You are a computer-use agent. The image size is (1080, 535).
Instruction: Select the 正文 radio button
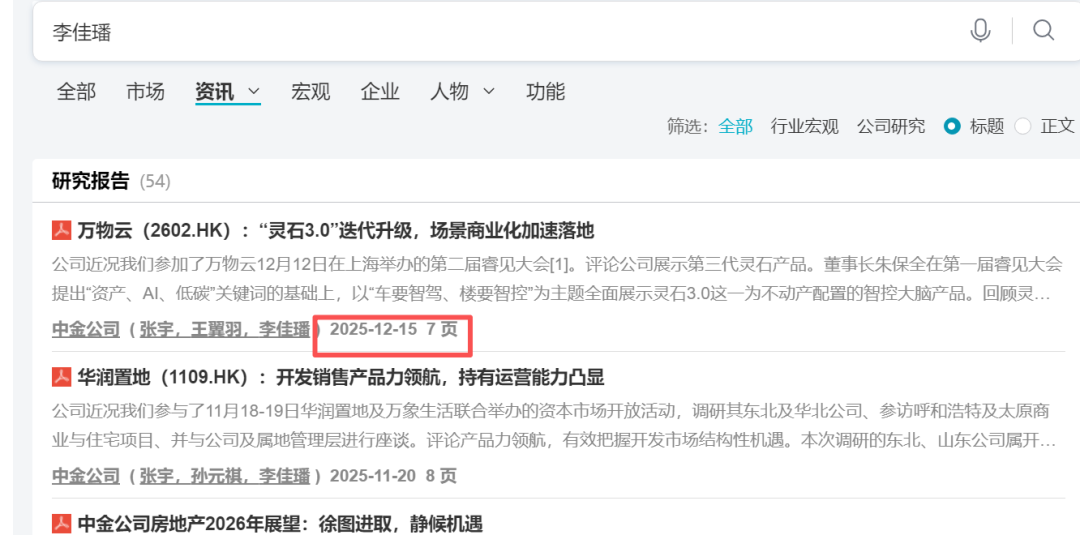coord(1023,126)
